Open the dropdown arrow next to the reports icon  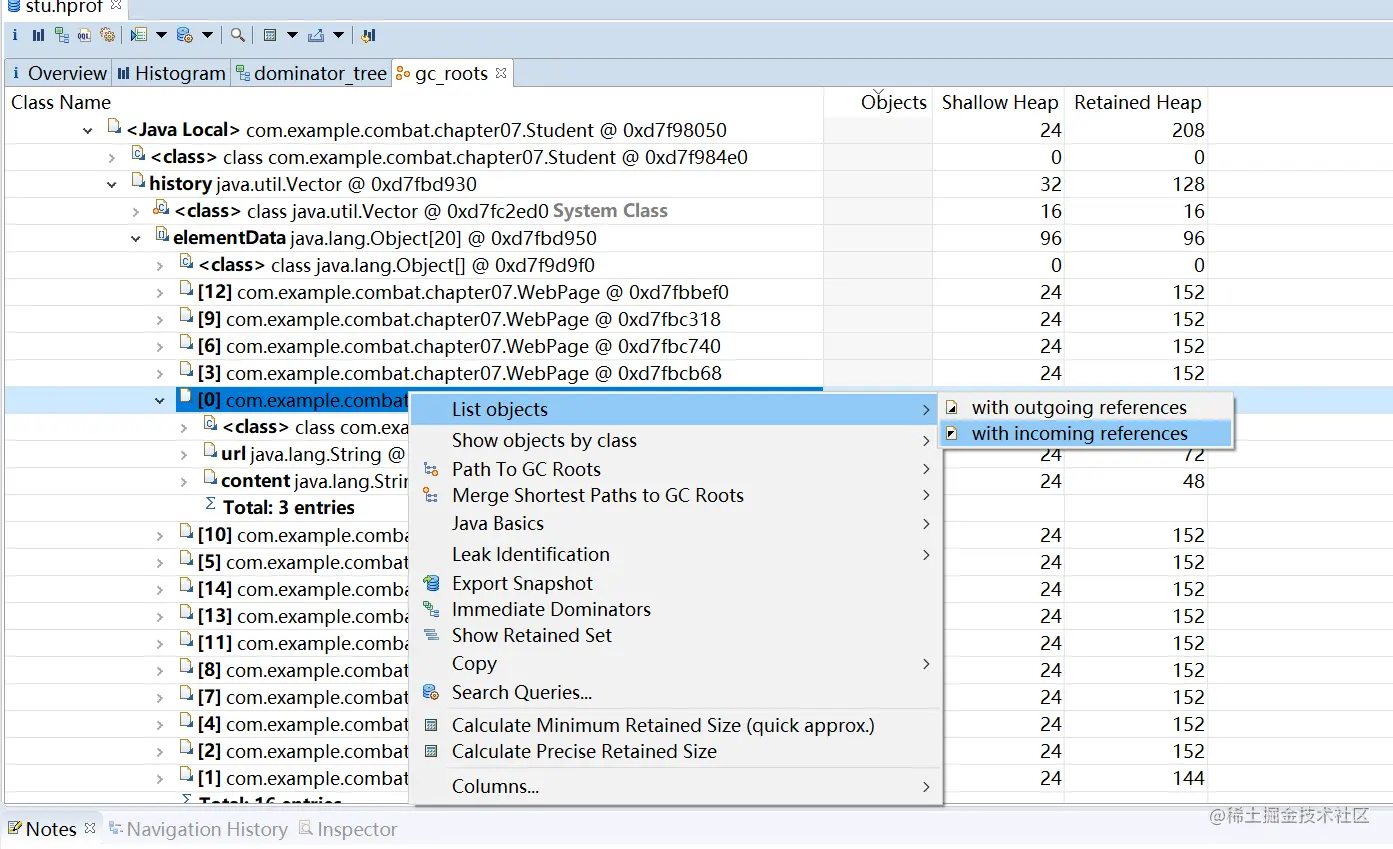(x=161, y=35)
